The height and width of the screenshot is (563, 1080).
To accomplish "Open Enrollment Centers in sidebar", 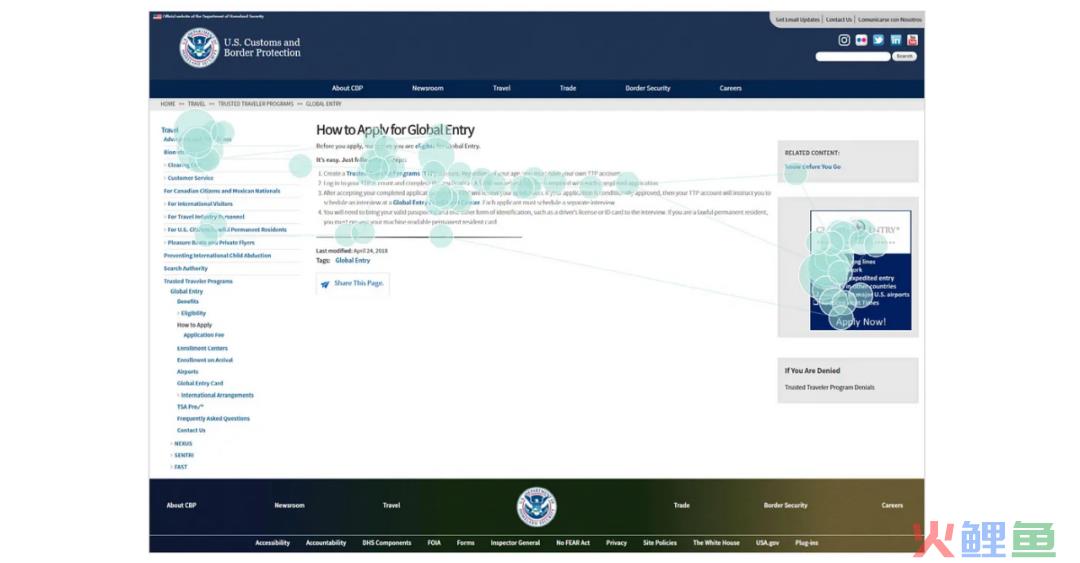I will pyautogui.click(x=202, y=349).
